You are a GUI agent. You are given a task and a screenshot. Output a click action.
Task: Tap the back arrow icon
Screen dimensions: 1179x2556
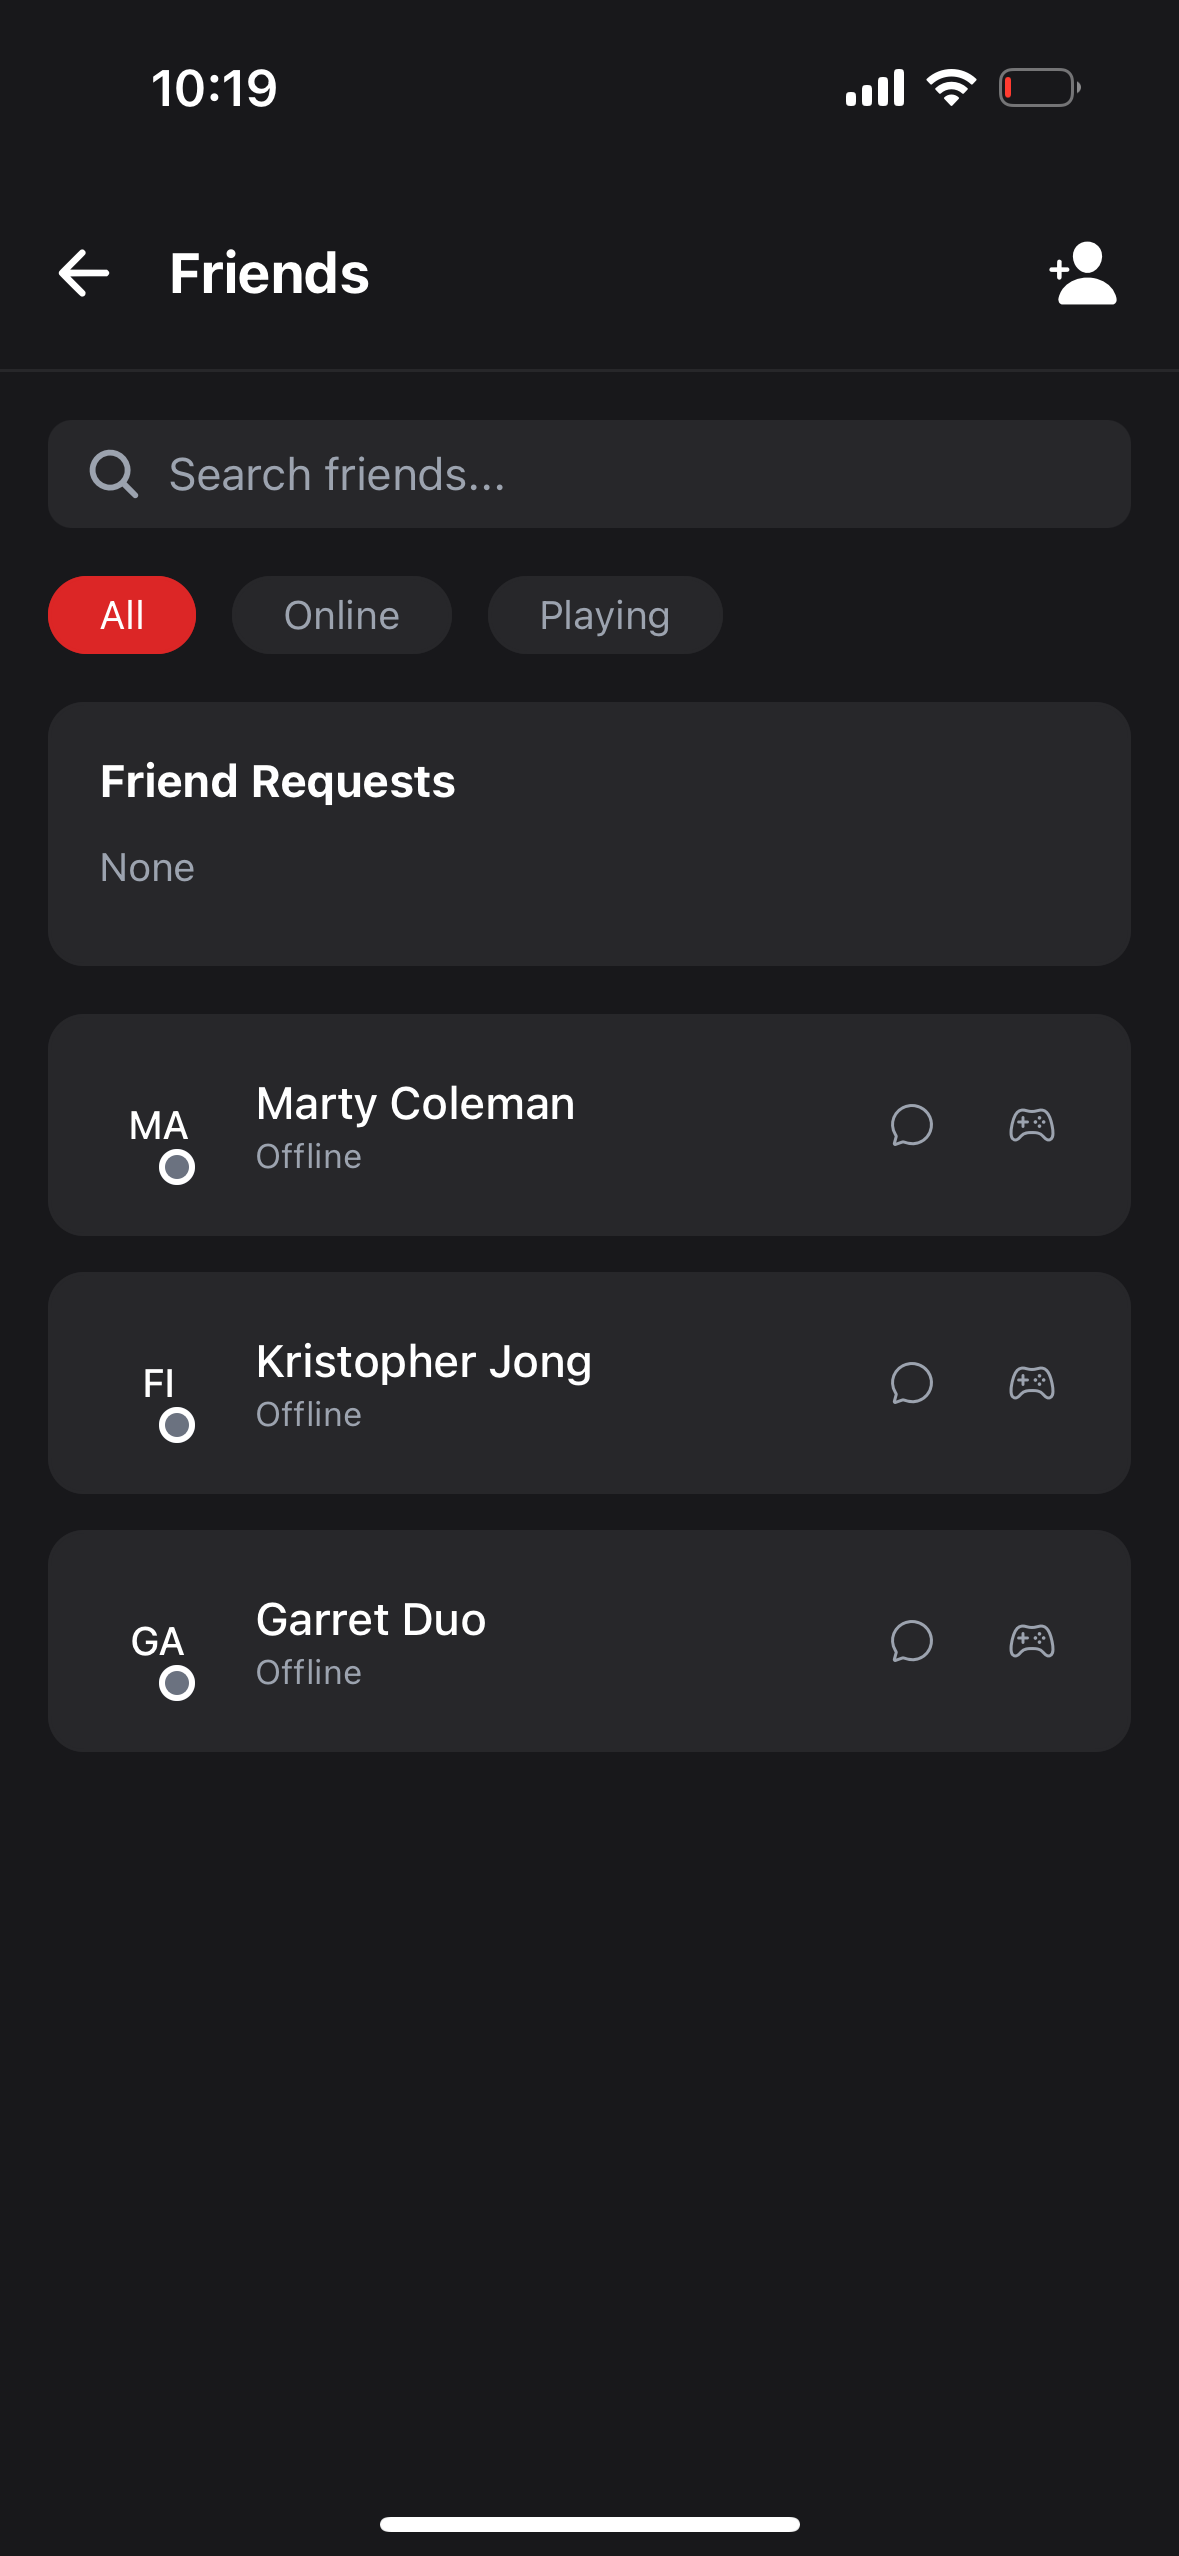84,273
